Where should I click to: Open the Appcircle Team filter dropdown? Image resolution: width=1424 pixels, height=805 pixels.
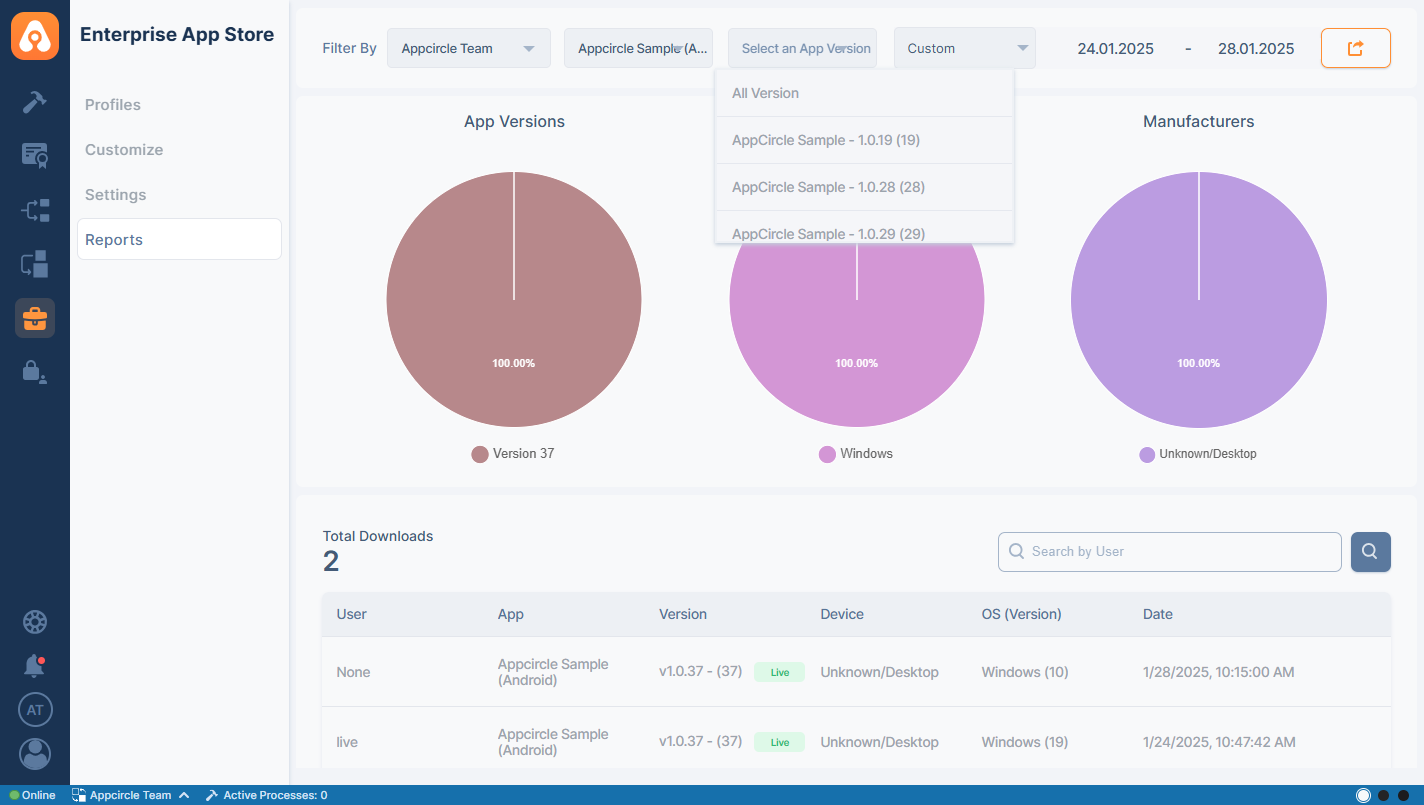coord(469,48)
